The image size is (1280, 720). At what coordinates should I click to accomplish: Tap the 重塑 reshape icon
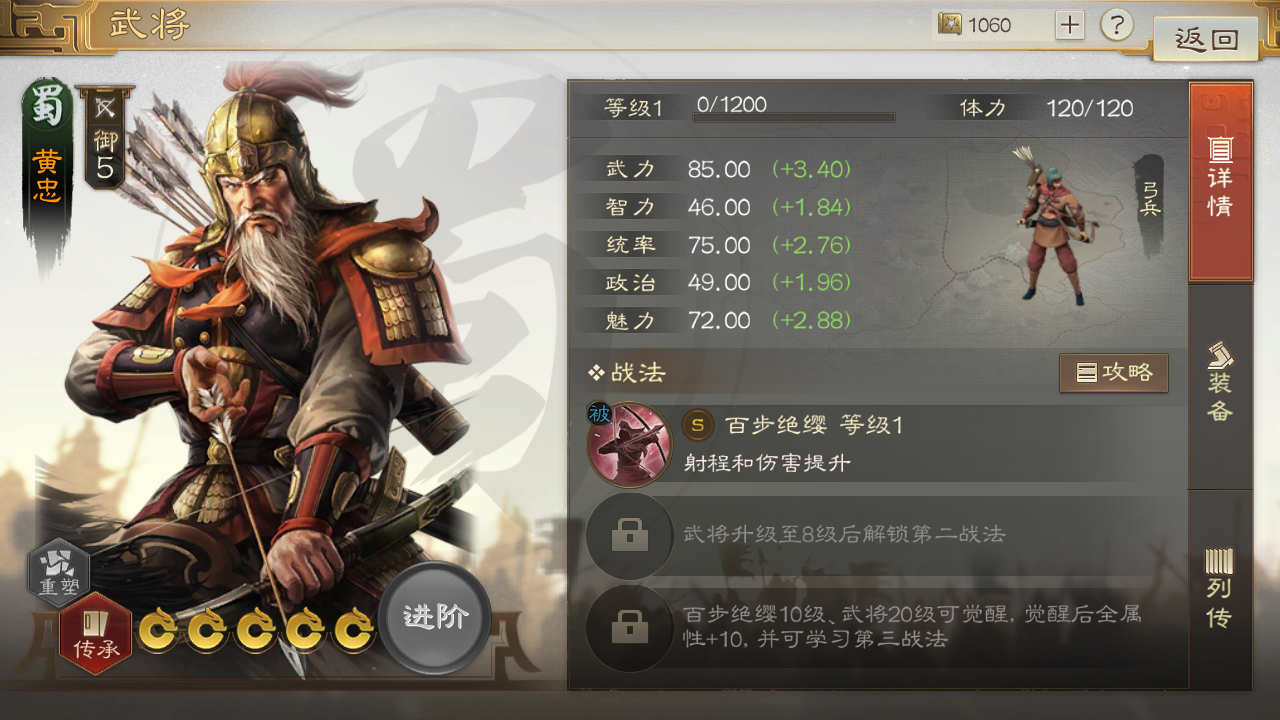click(x=57, y=573)
